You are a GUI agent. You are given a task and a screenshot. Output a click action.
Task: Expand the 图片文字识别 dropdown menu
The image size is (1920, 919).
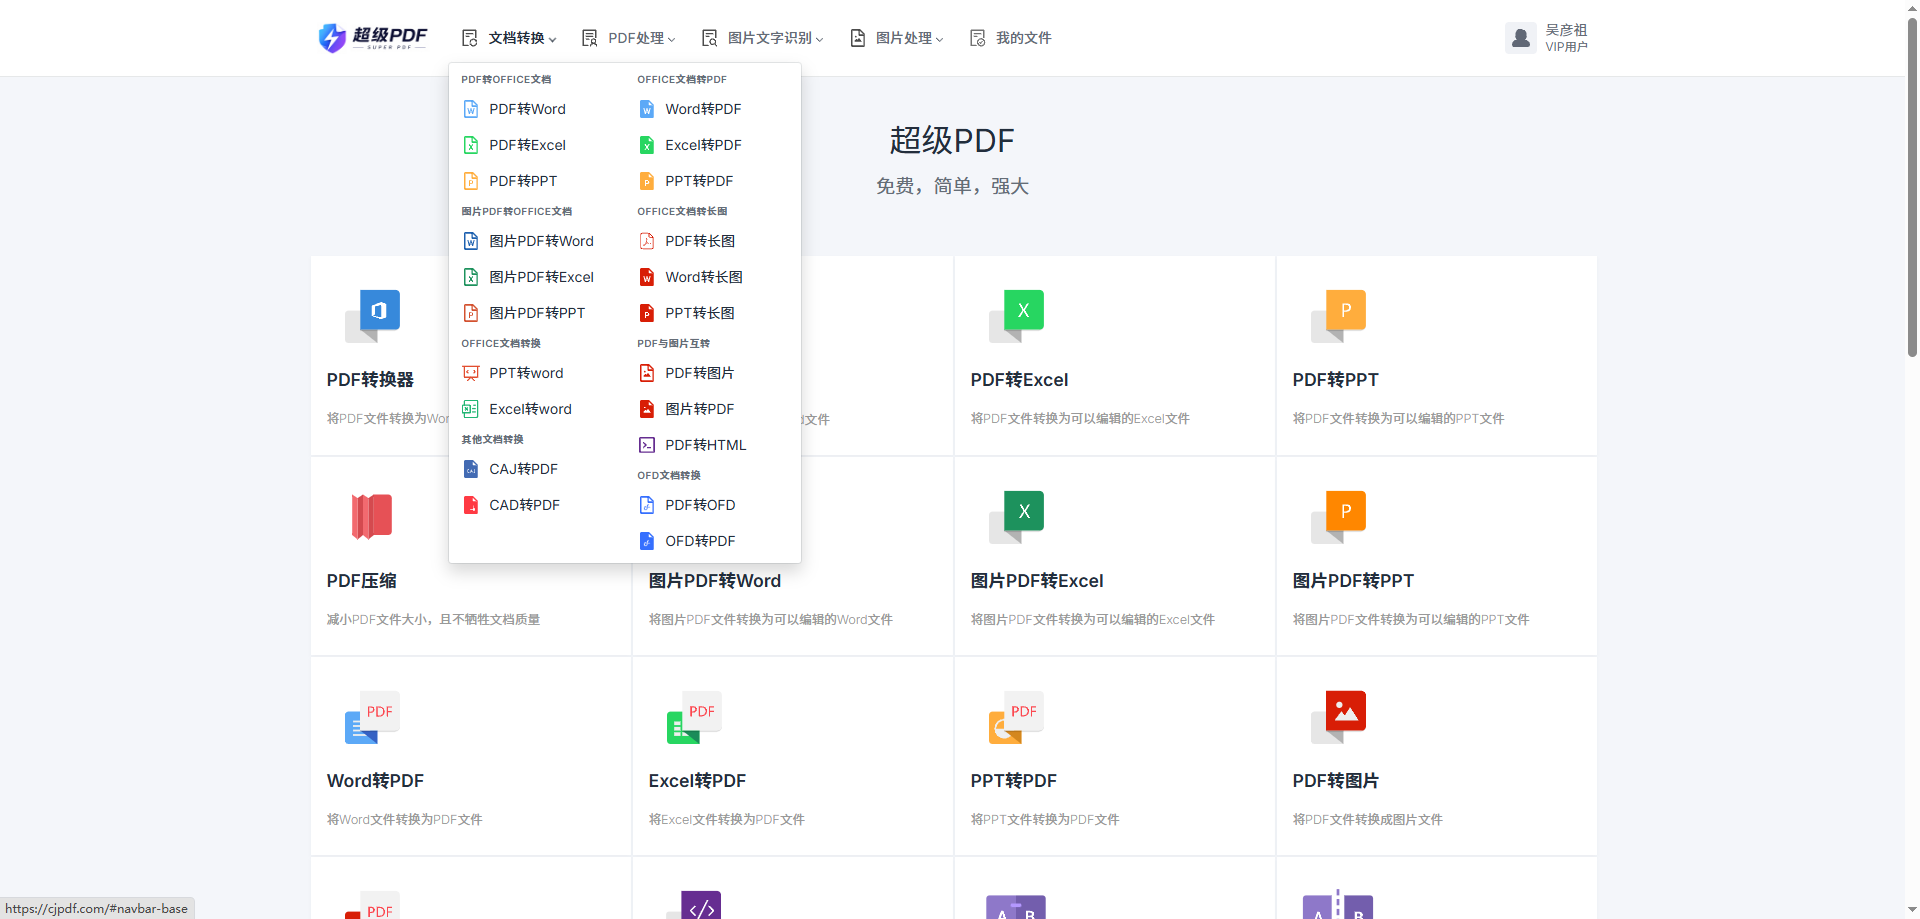(762, 38)
